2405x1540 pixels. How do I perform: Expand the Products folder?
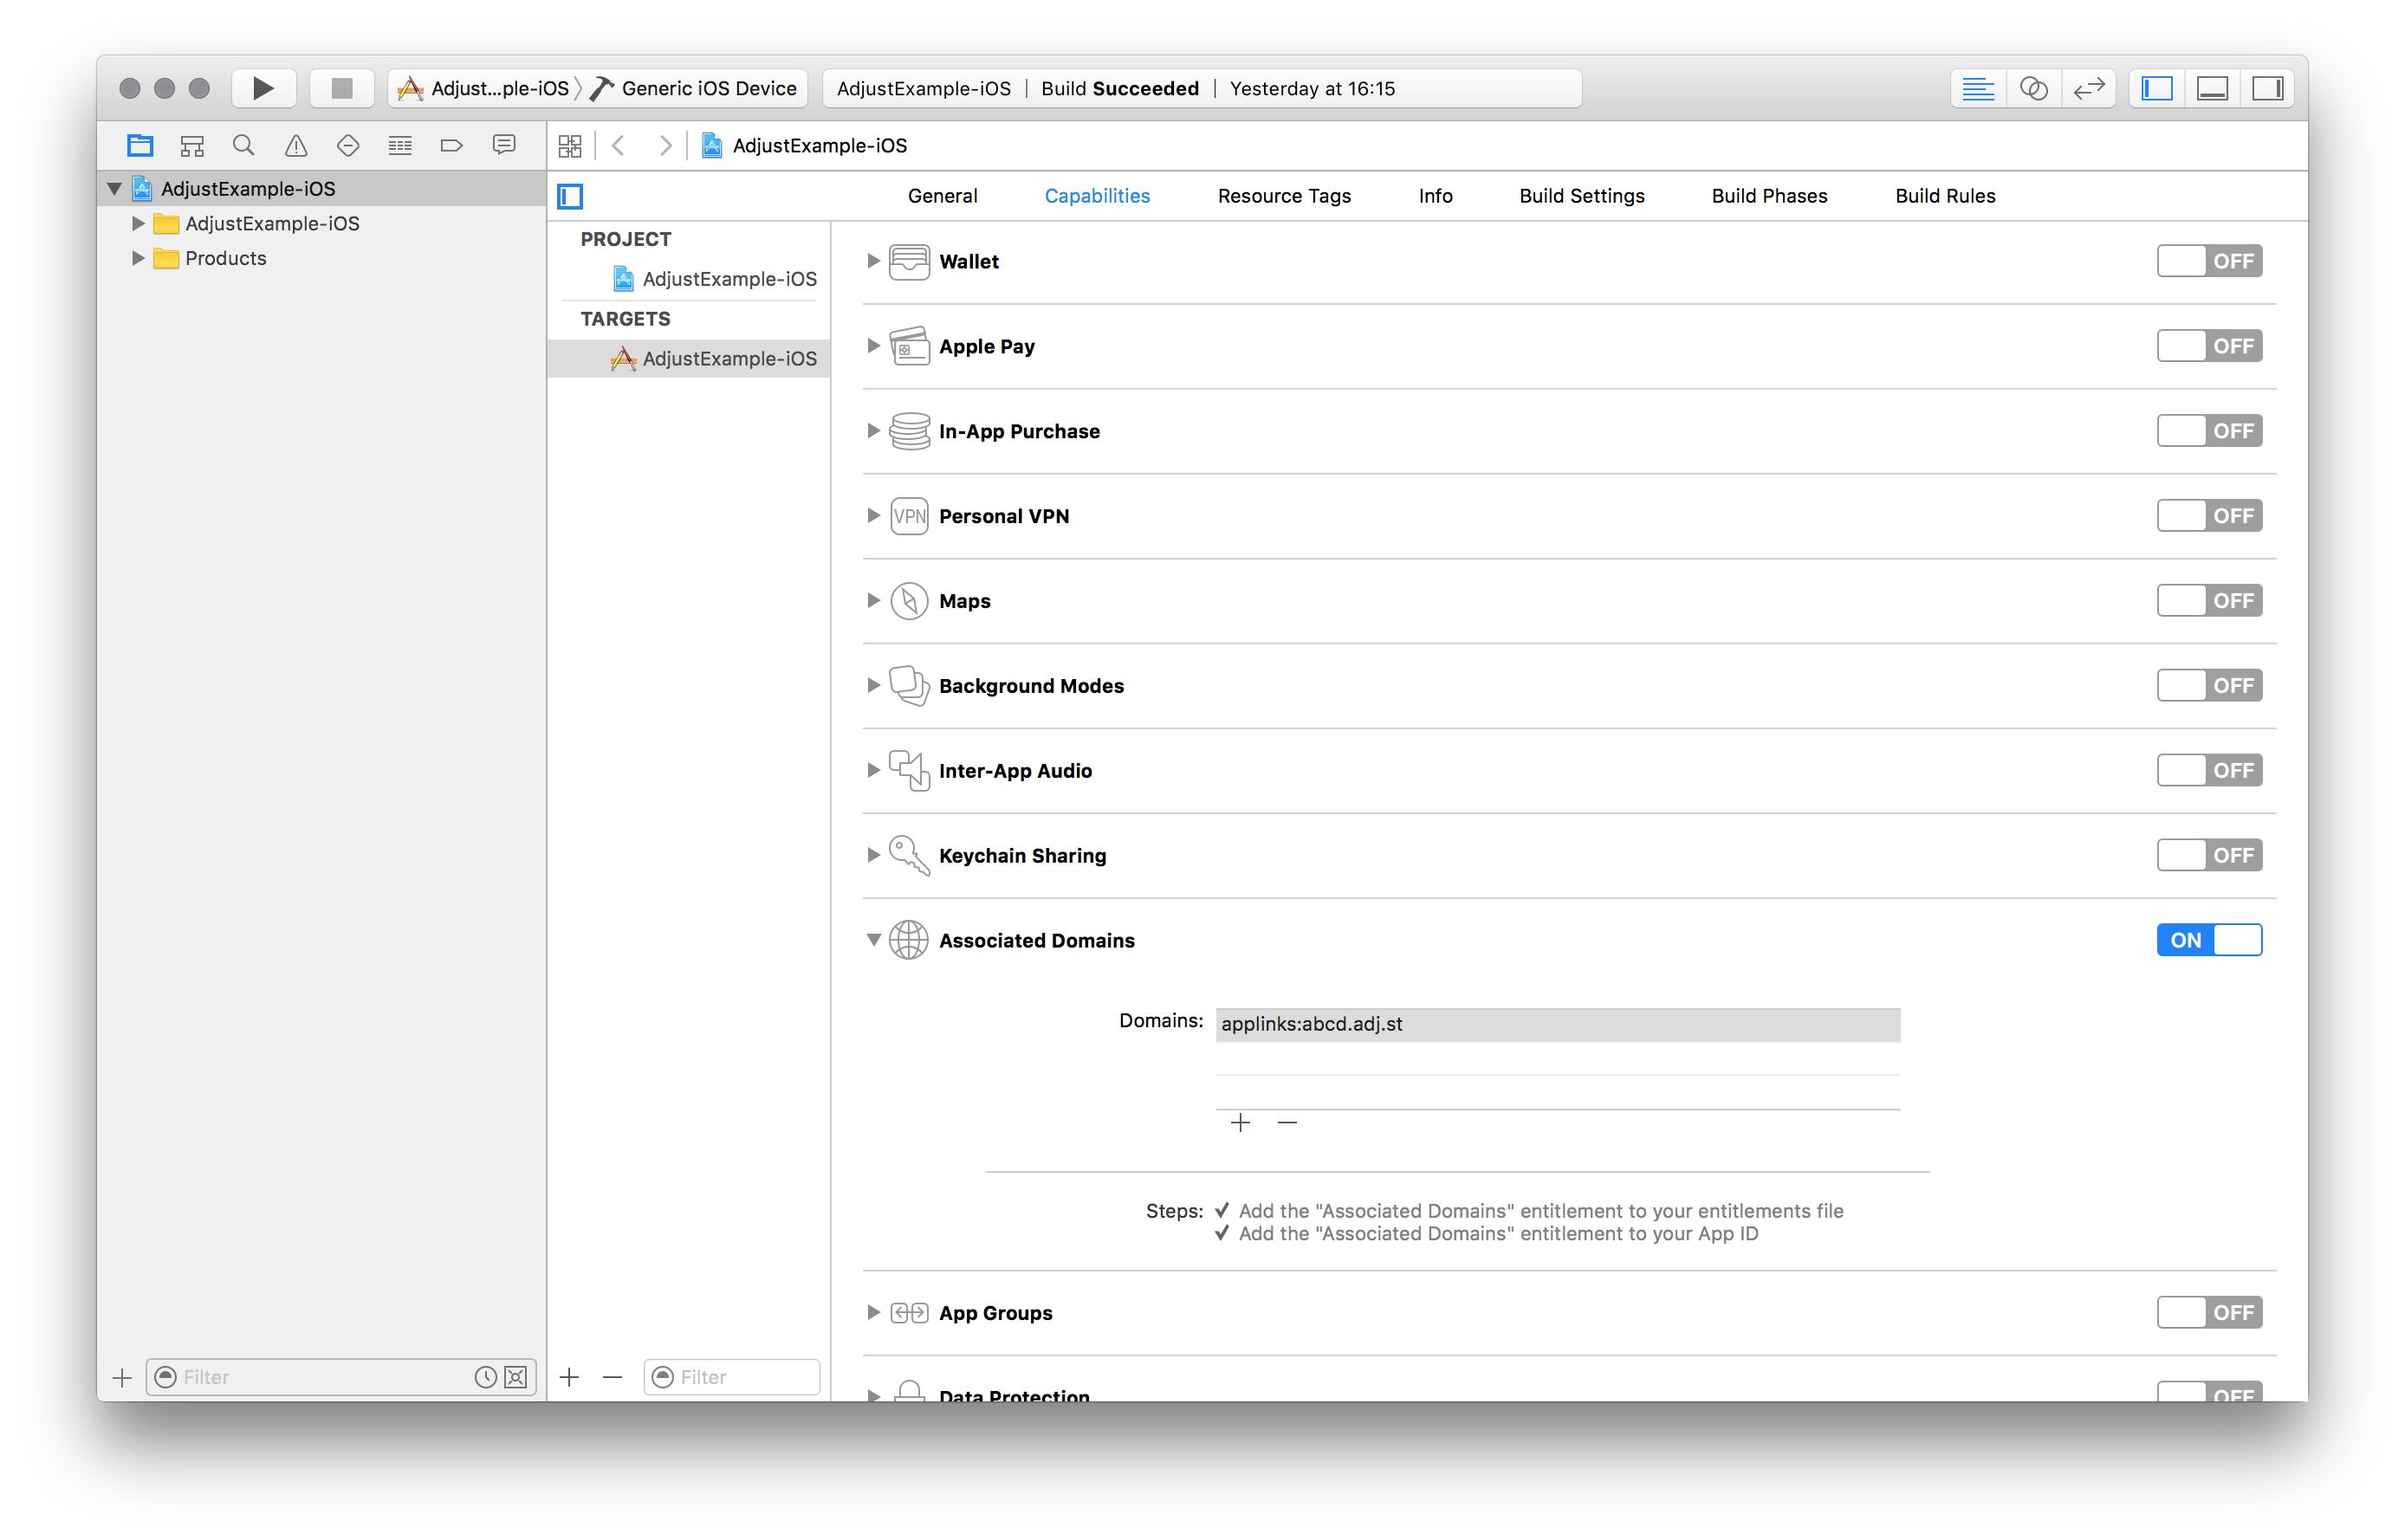(x=138, y=258)
